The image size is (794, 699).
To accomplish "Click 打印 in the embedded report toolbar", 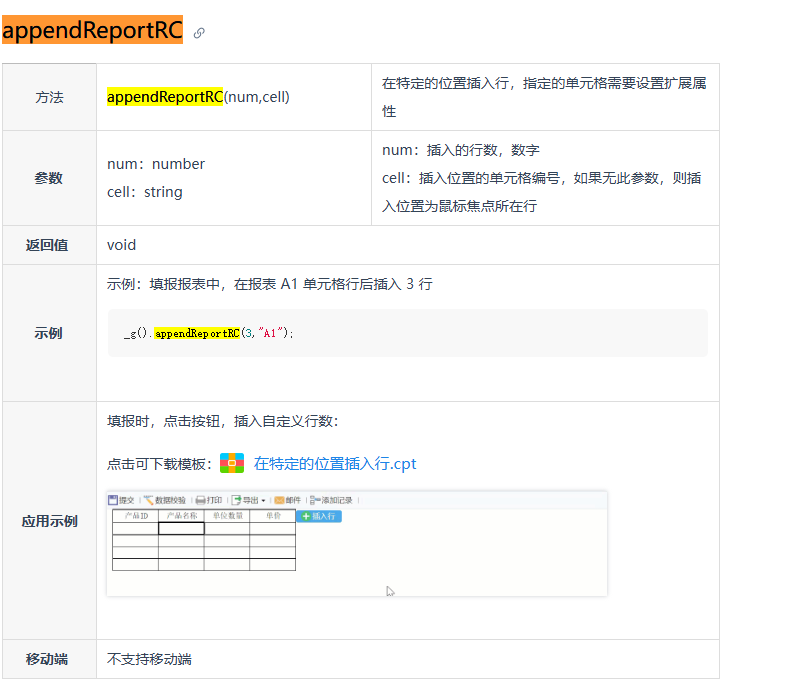I will click(x=209, y=500).
